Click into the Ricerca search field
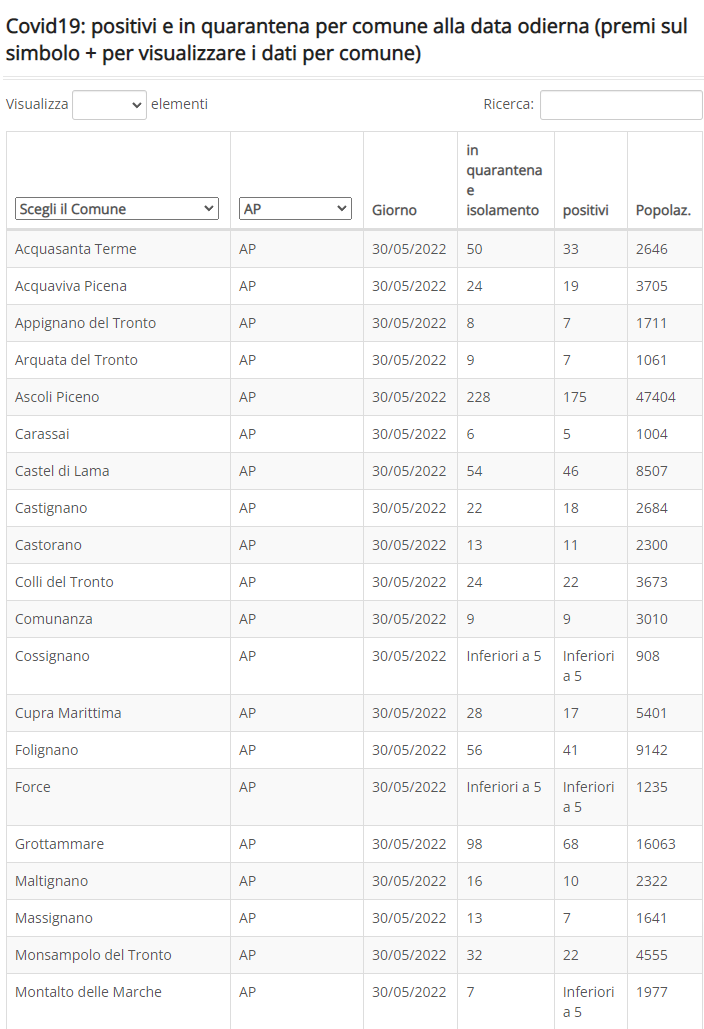 click(621, 105)
